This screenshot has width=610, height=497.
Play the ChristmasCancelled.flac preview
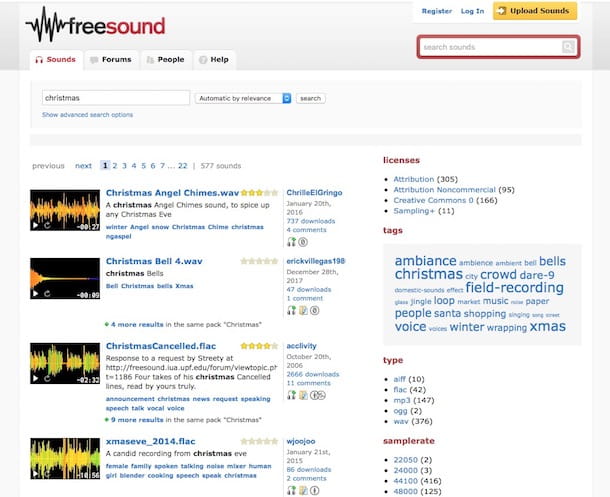pyautogui.click(x=36, y=378)
